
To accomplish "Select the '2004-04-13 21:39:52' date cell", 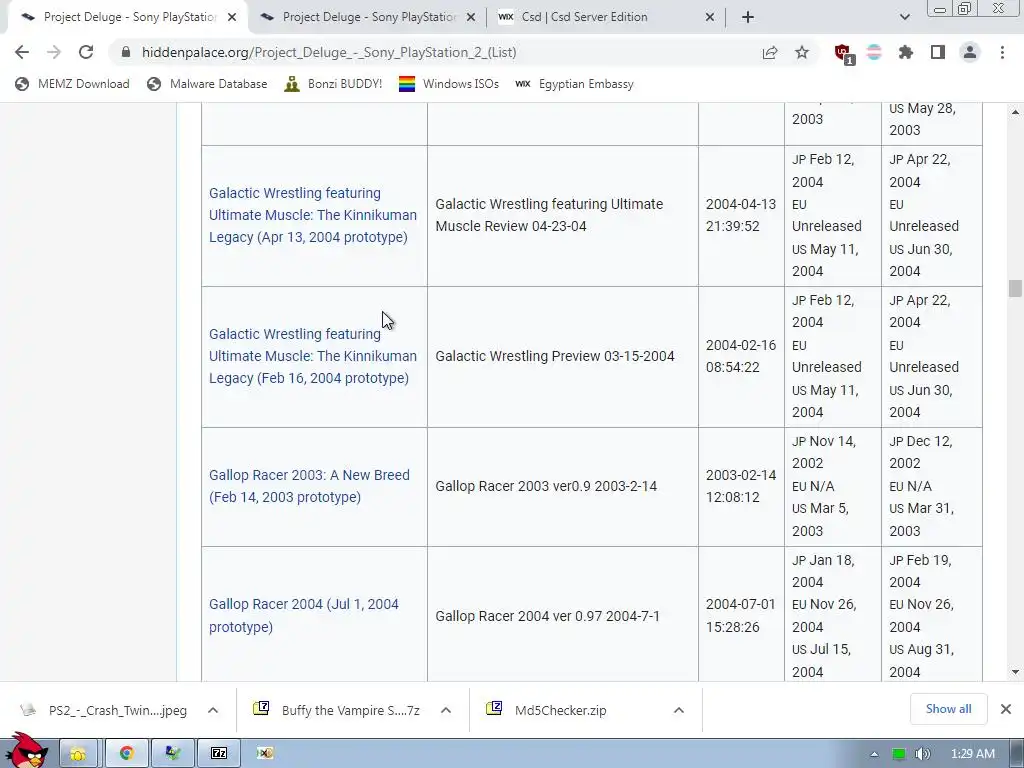I will [741, 215].
